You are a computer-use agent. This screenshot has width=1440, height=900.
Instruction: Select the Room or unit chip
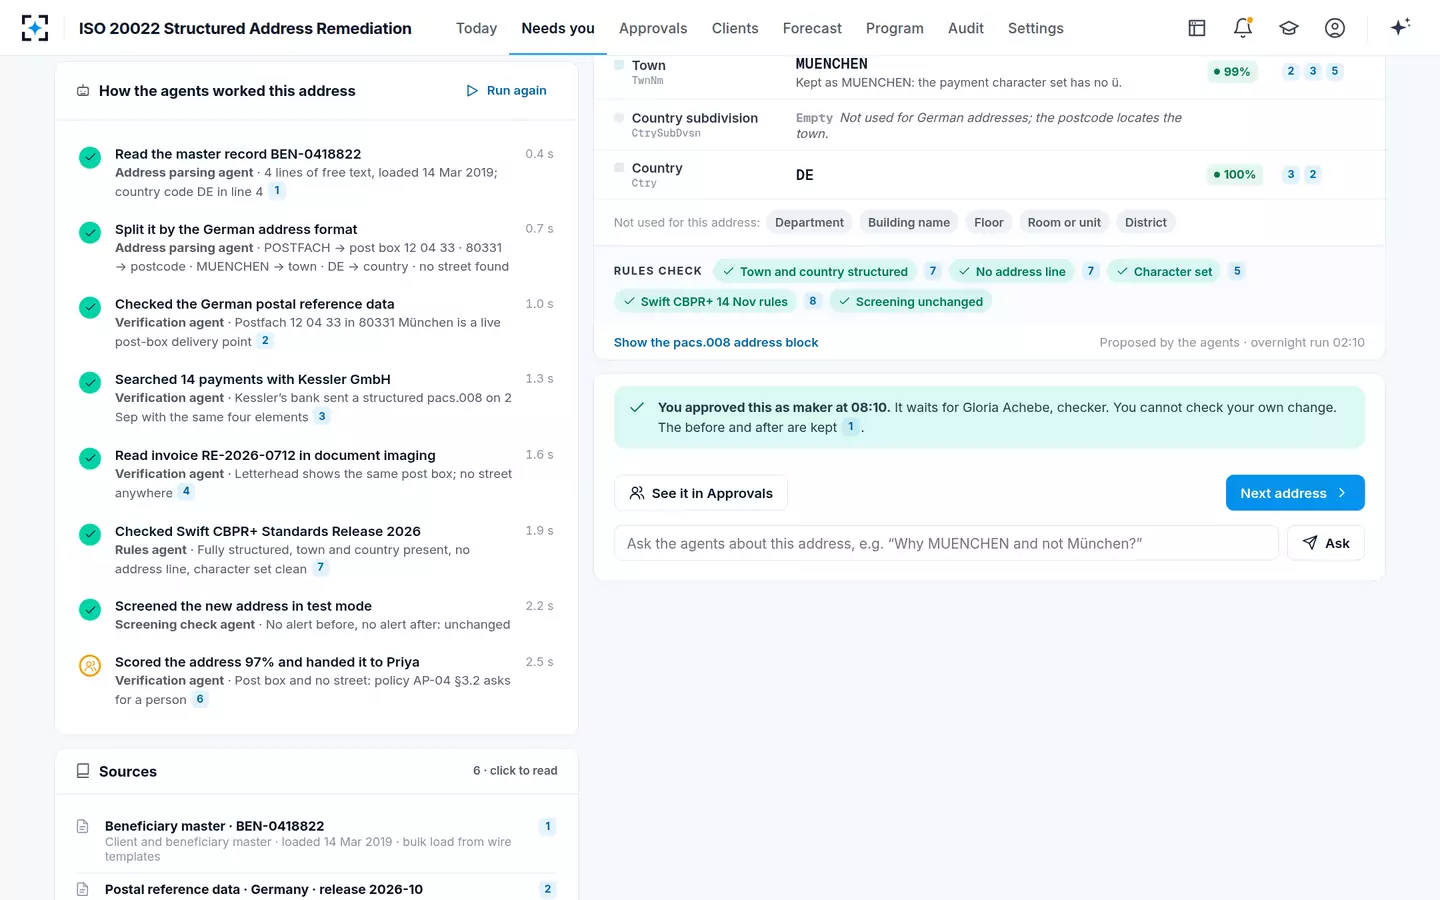[1064, 222]
